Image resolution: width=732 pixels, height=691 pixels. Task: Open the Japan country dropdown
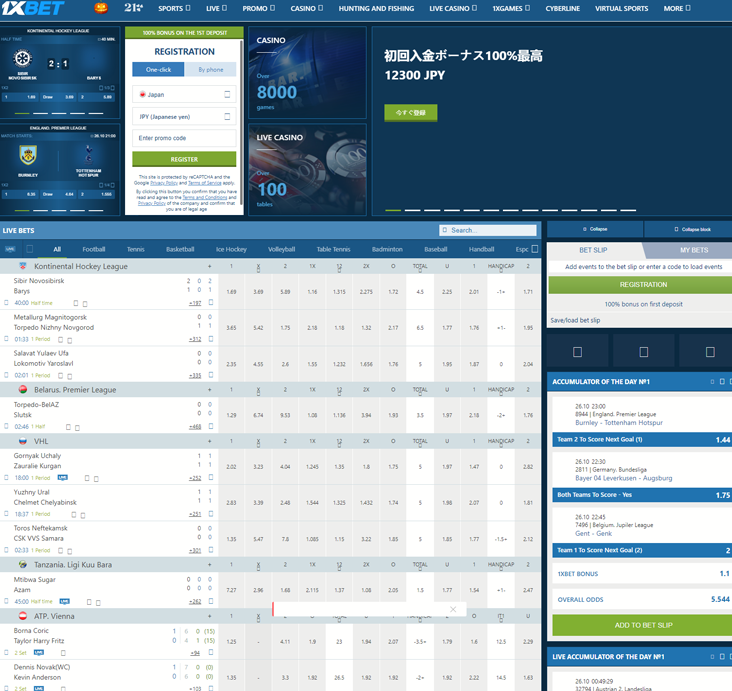184,94
